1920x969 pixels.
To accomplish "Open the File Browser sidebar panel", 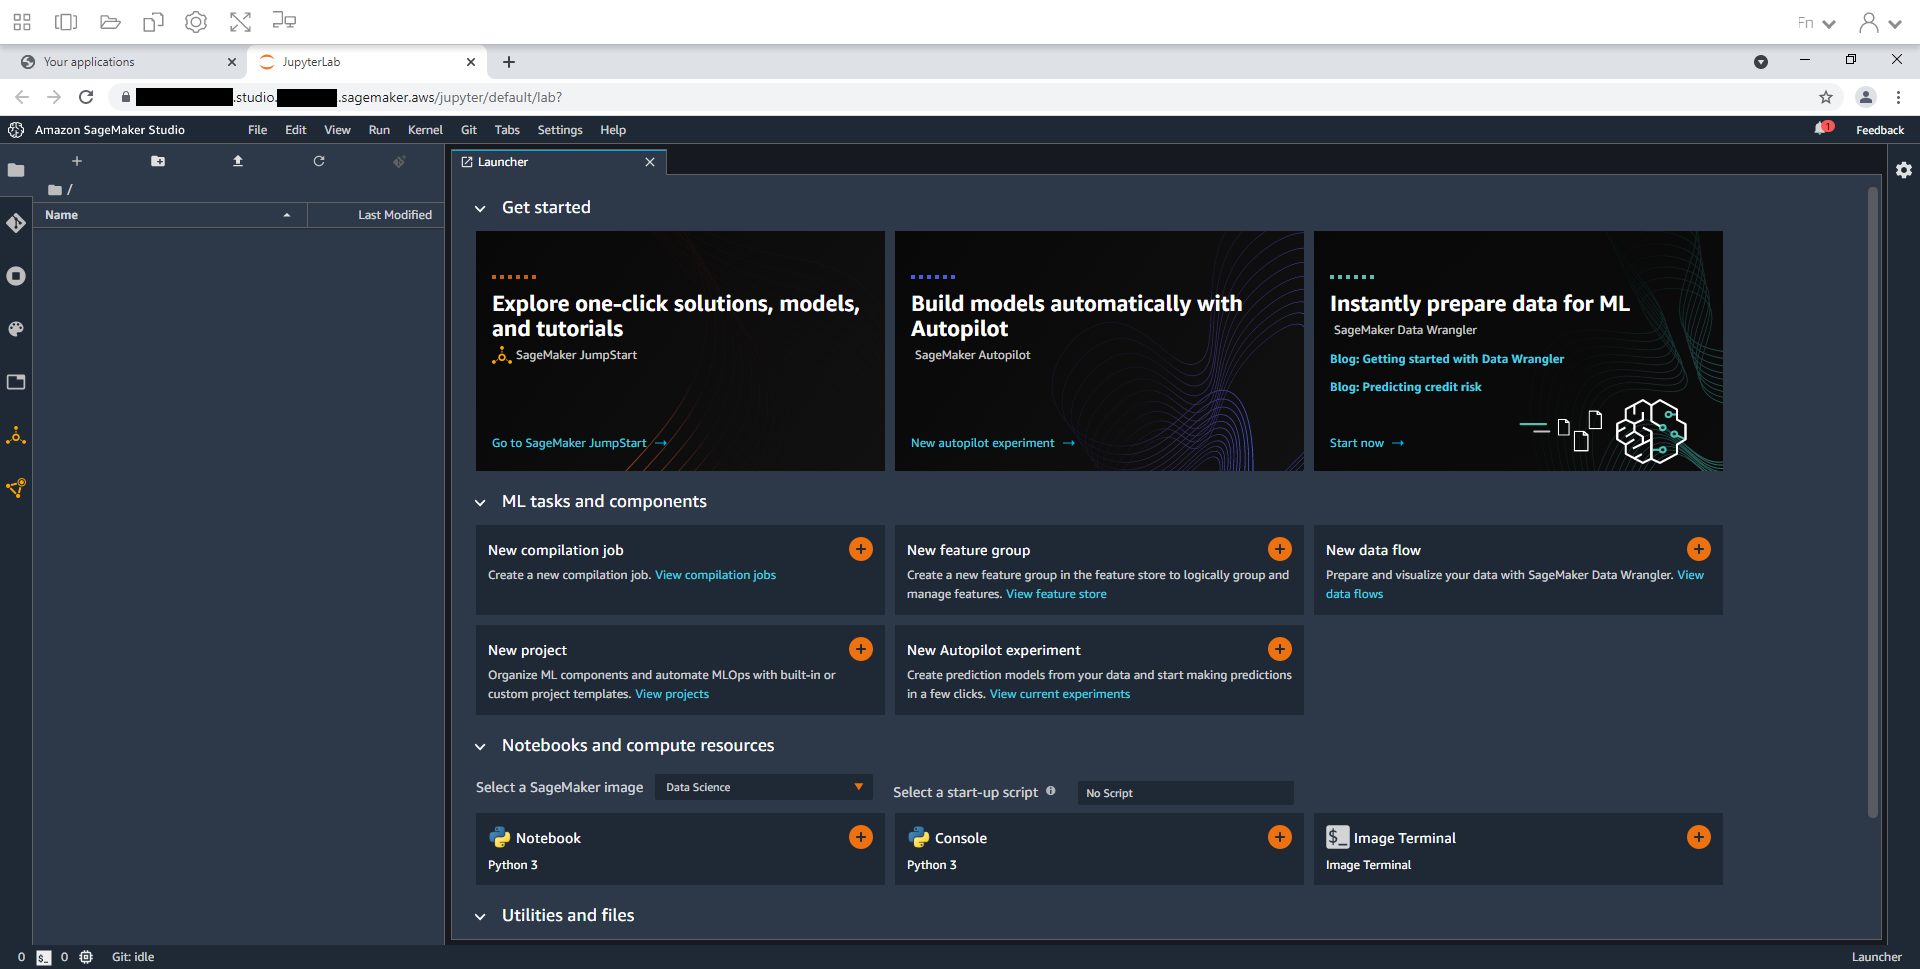I will coord(16,170).
